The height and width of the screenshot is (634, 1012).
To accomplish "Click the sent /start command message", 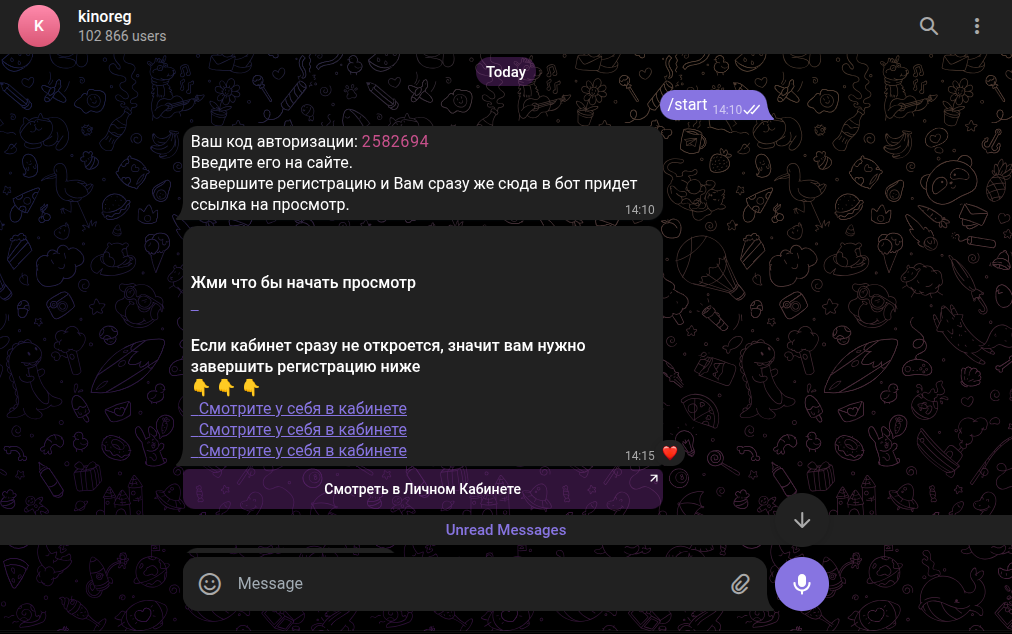I will pyautogui.click(x=714, y=105).
